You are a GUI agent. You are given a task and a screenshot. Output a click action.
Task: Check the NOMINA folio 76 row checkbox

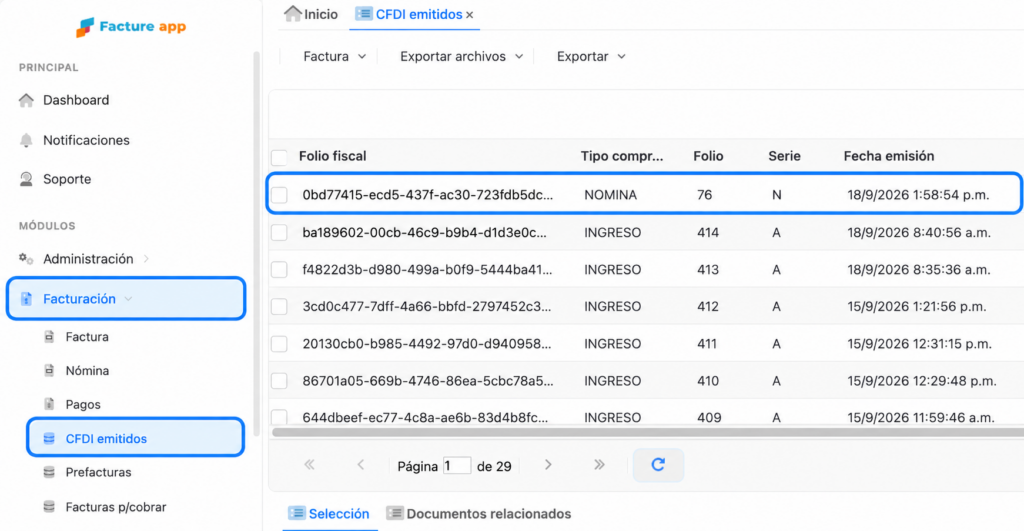click(280, 195)
